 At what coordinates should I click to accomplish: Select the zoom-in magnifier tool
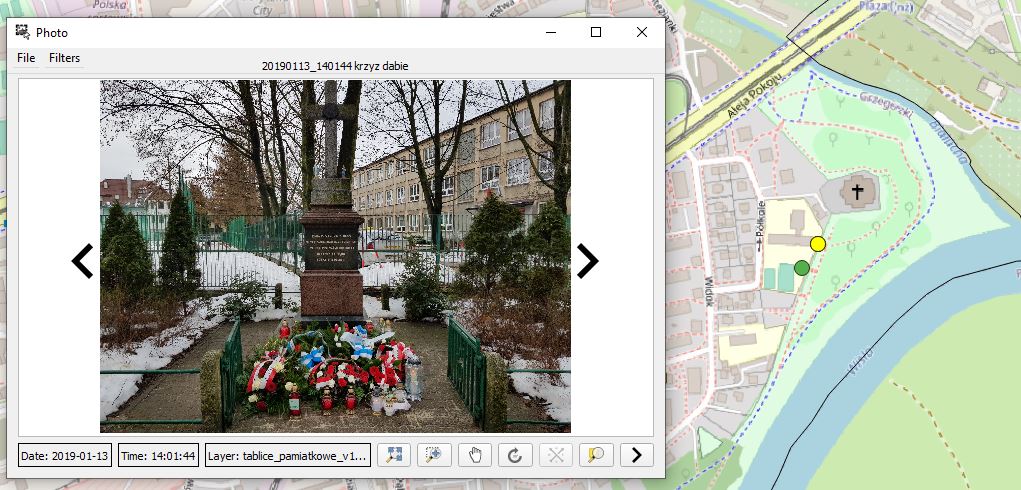(435, 455)
